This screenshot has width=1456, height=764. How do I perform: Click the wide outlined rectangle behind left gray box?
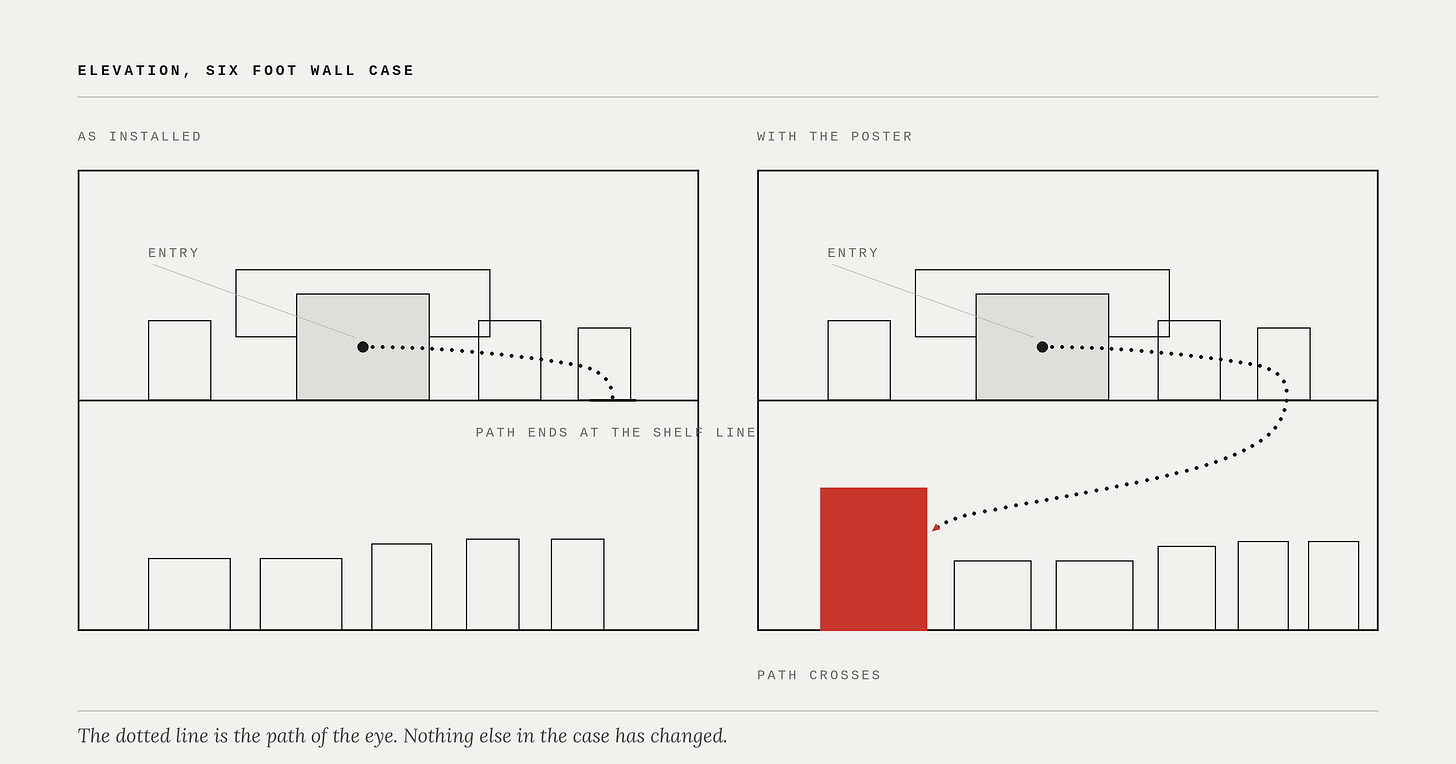(x=363, y=303)
